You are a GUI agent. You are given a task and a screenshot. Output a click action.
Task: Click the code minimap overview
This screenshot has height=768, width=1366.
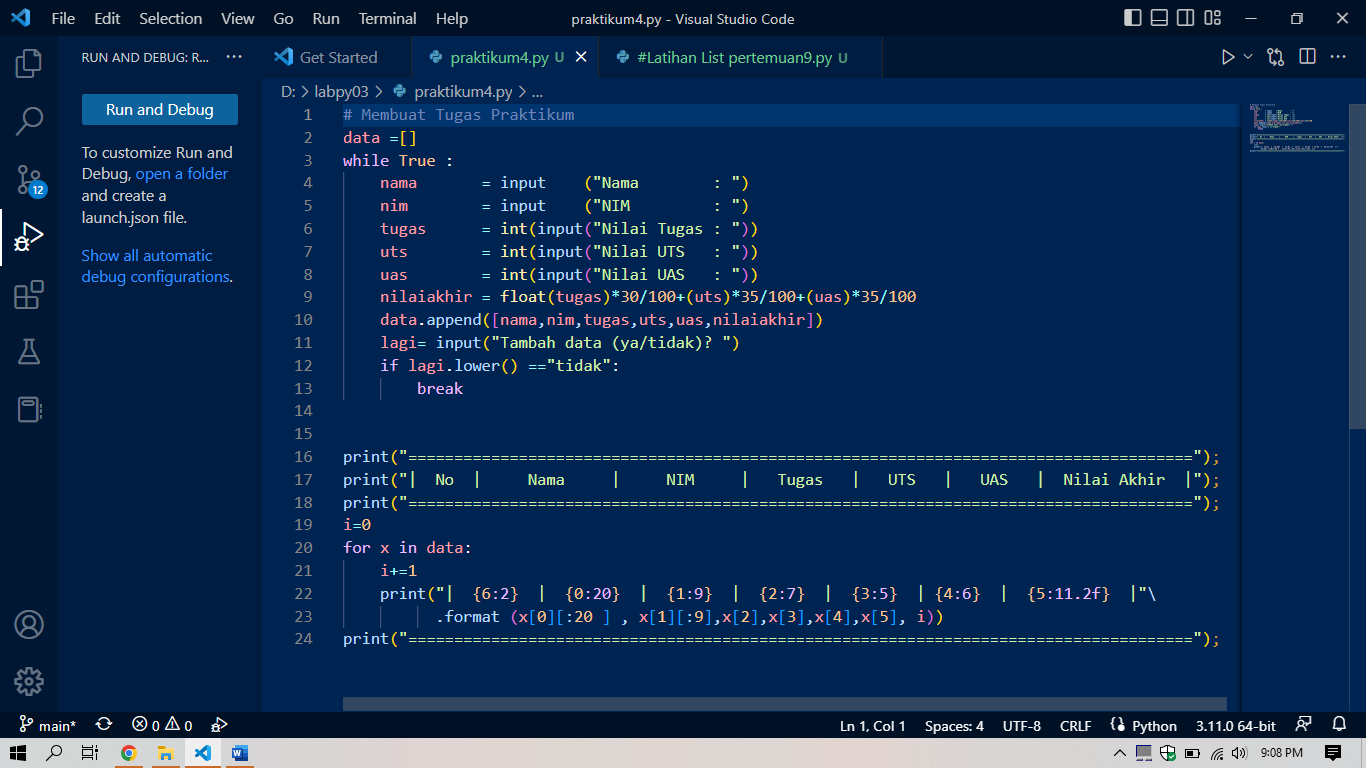(1296, 127)
